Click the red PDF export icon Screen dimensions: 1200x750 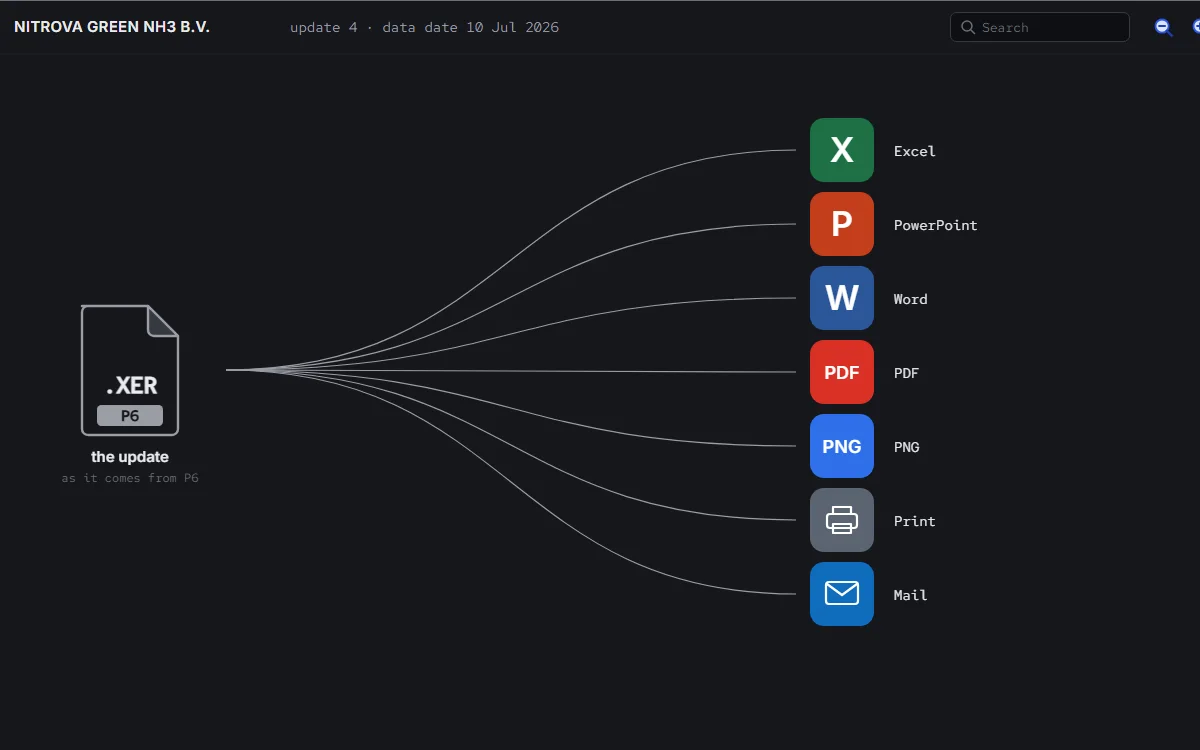(x=842, y=372)
